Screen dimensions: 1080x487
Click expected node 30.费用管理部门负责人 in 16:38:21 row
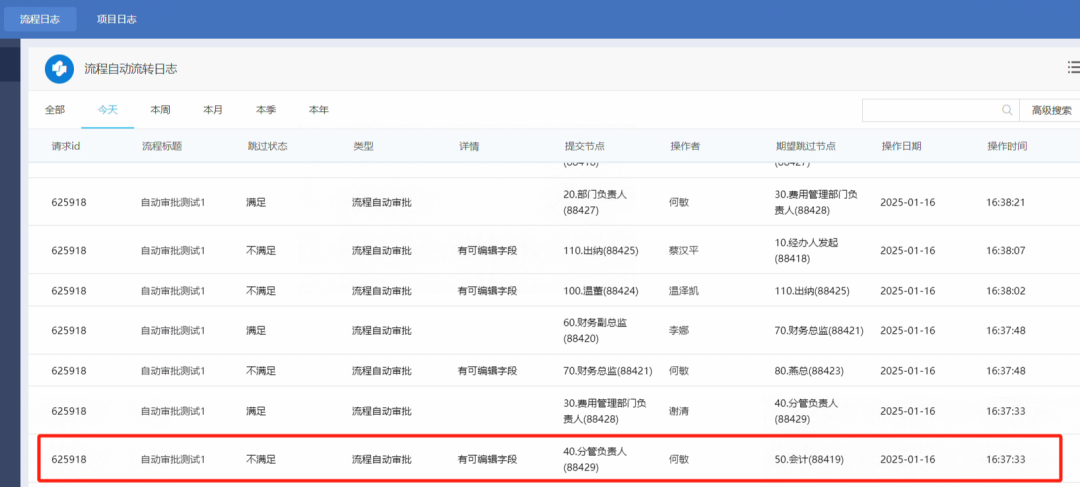pos(816,203)
